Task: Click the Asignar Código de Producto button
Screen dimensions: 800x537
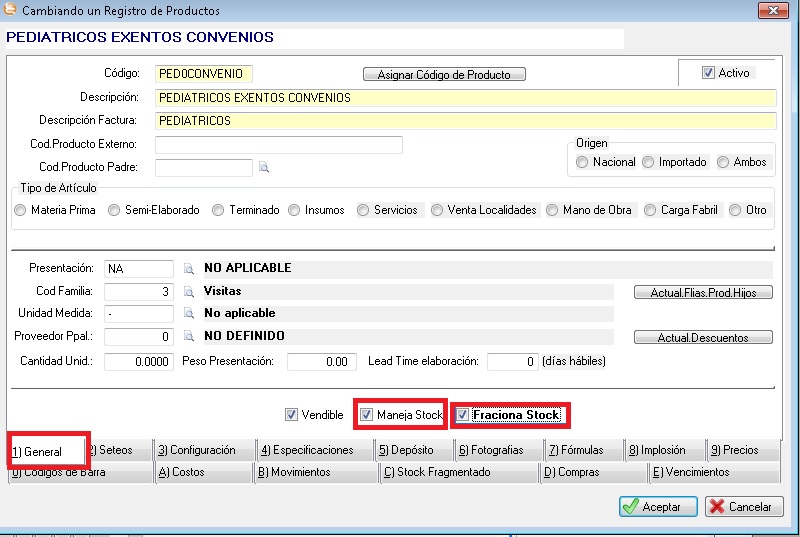Action: [443, 75]
